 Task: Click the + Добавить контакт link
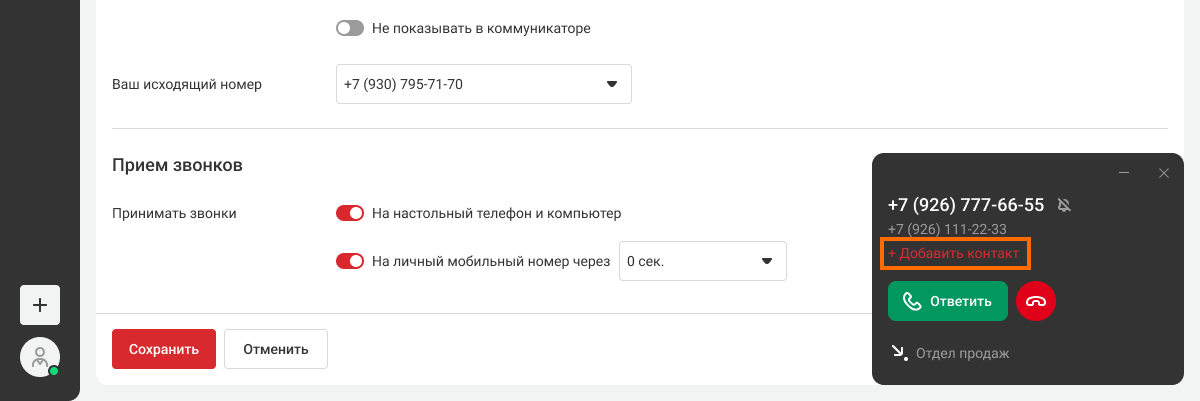pos(954,254)
